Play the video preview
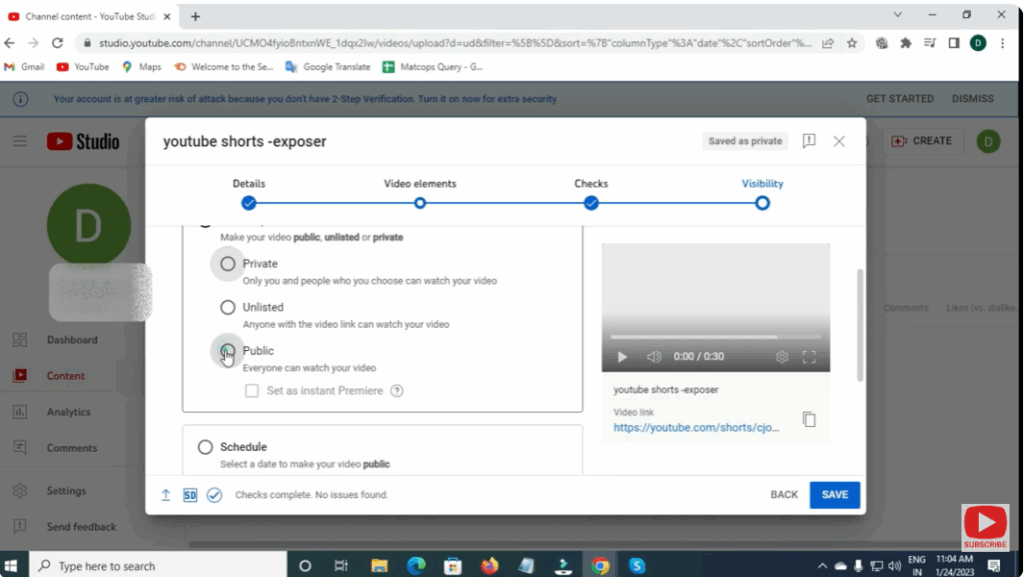1024x577 pixels. (x=621, y=356)
